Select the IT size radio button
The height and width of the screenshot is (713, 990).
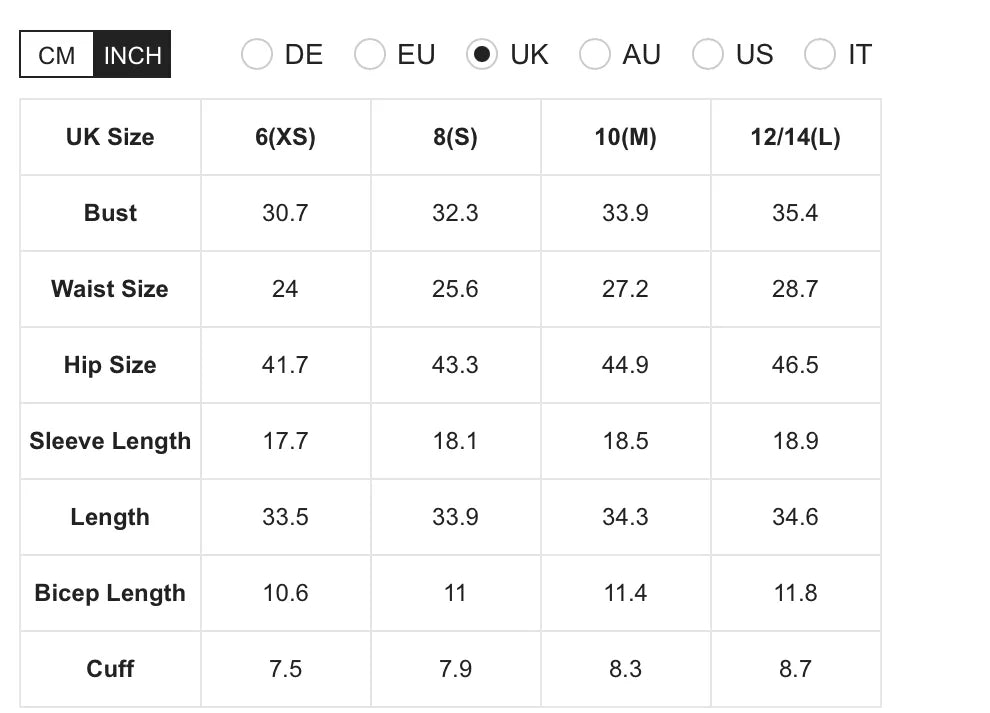820,54
